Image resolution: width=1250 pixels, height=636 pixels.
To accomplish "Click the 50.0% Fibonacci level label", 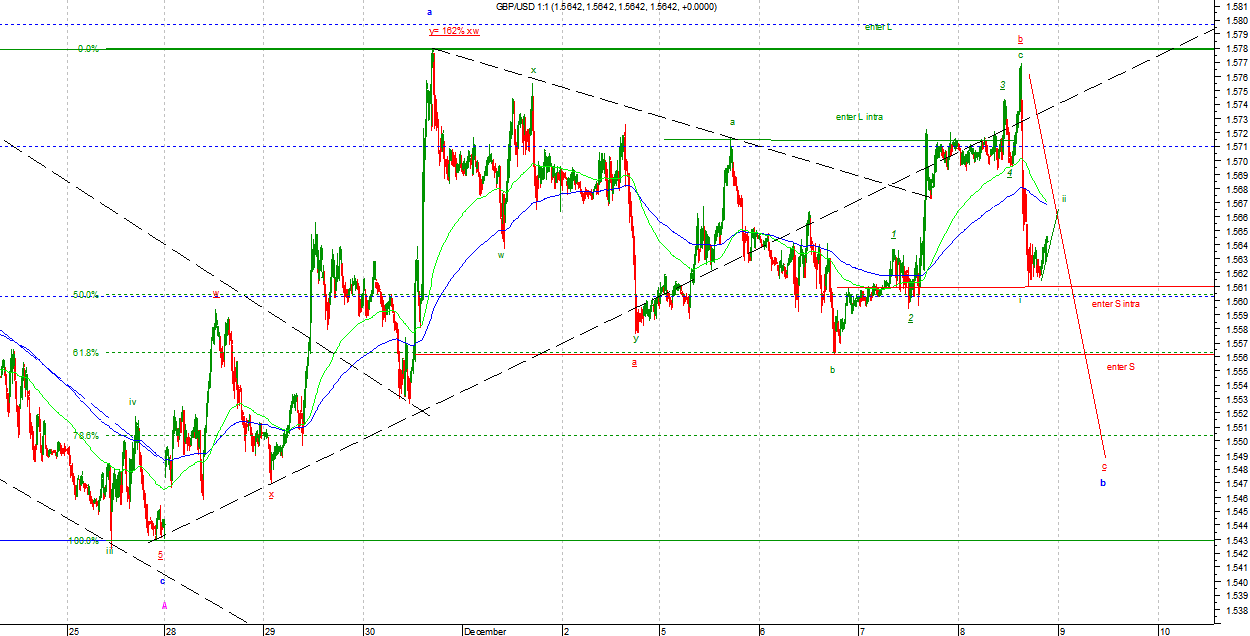I will (85, 295).
